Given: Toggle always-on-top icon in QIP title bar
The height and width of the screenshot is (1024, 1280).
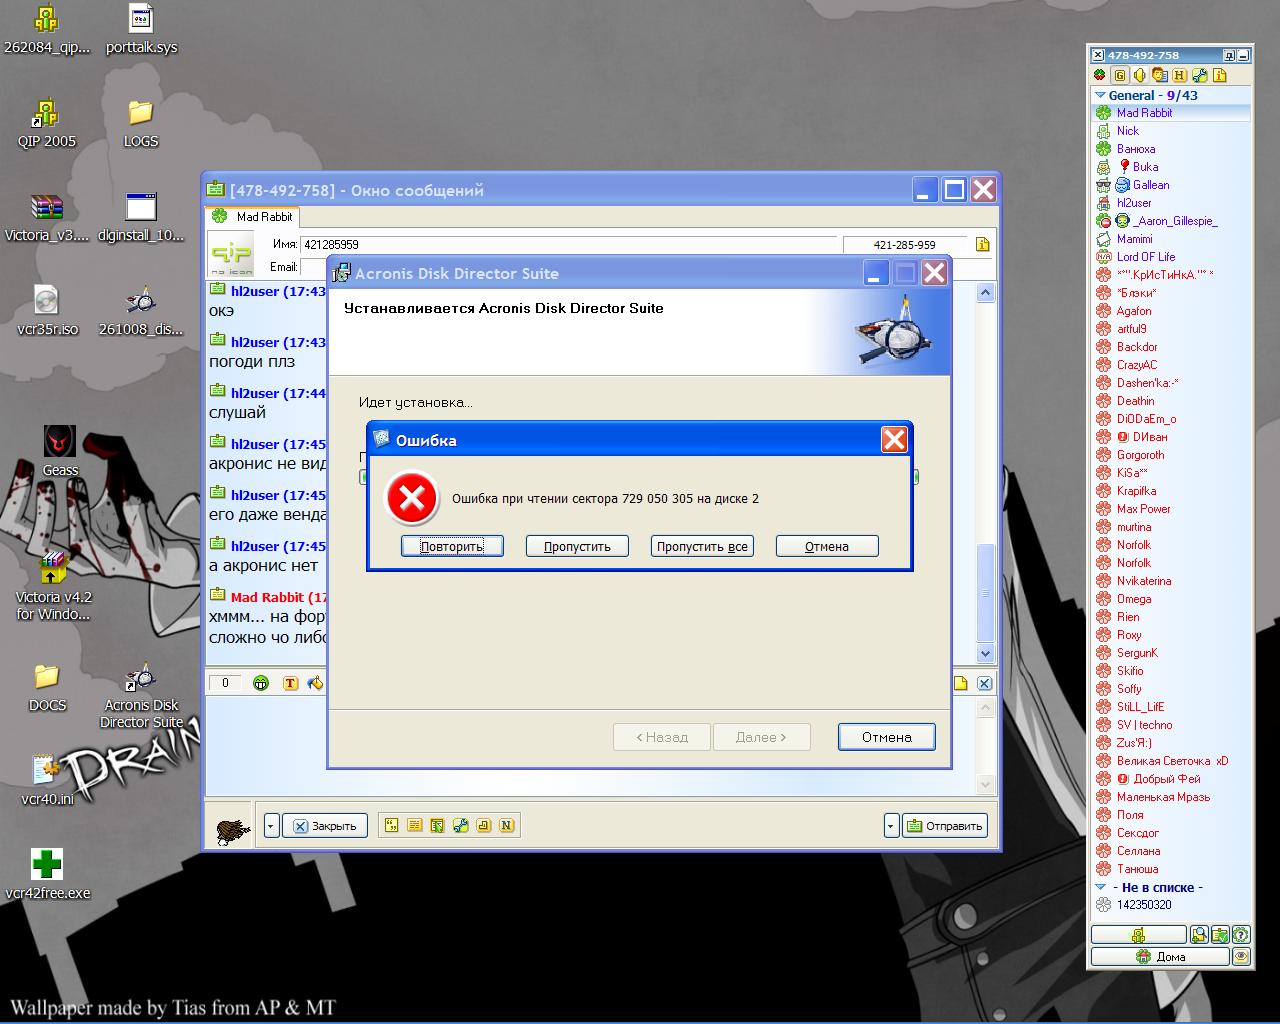Looking at the screenshot, I should pyautogui.click(x=1229, y=56).
